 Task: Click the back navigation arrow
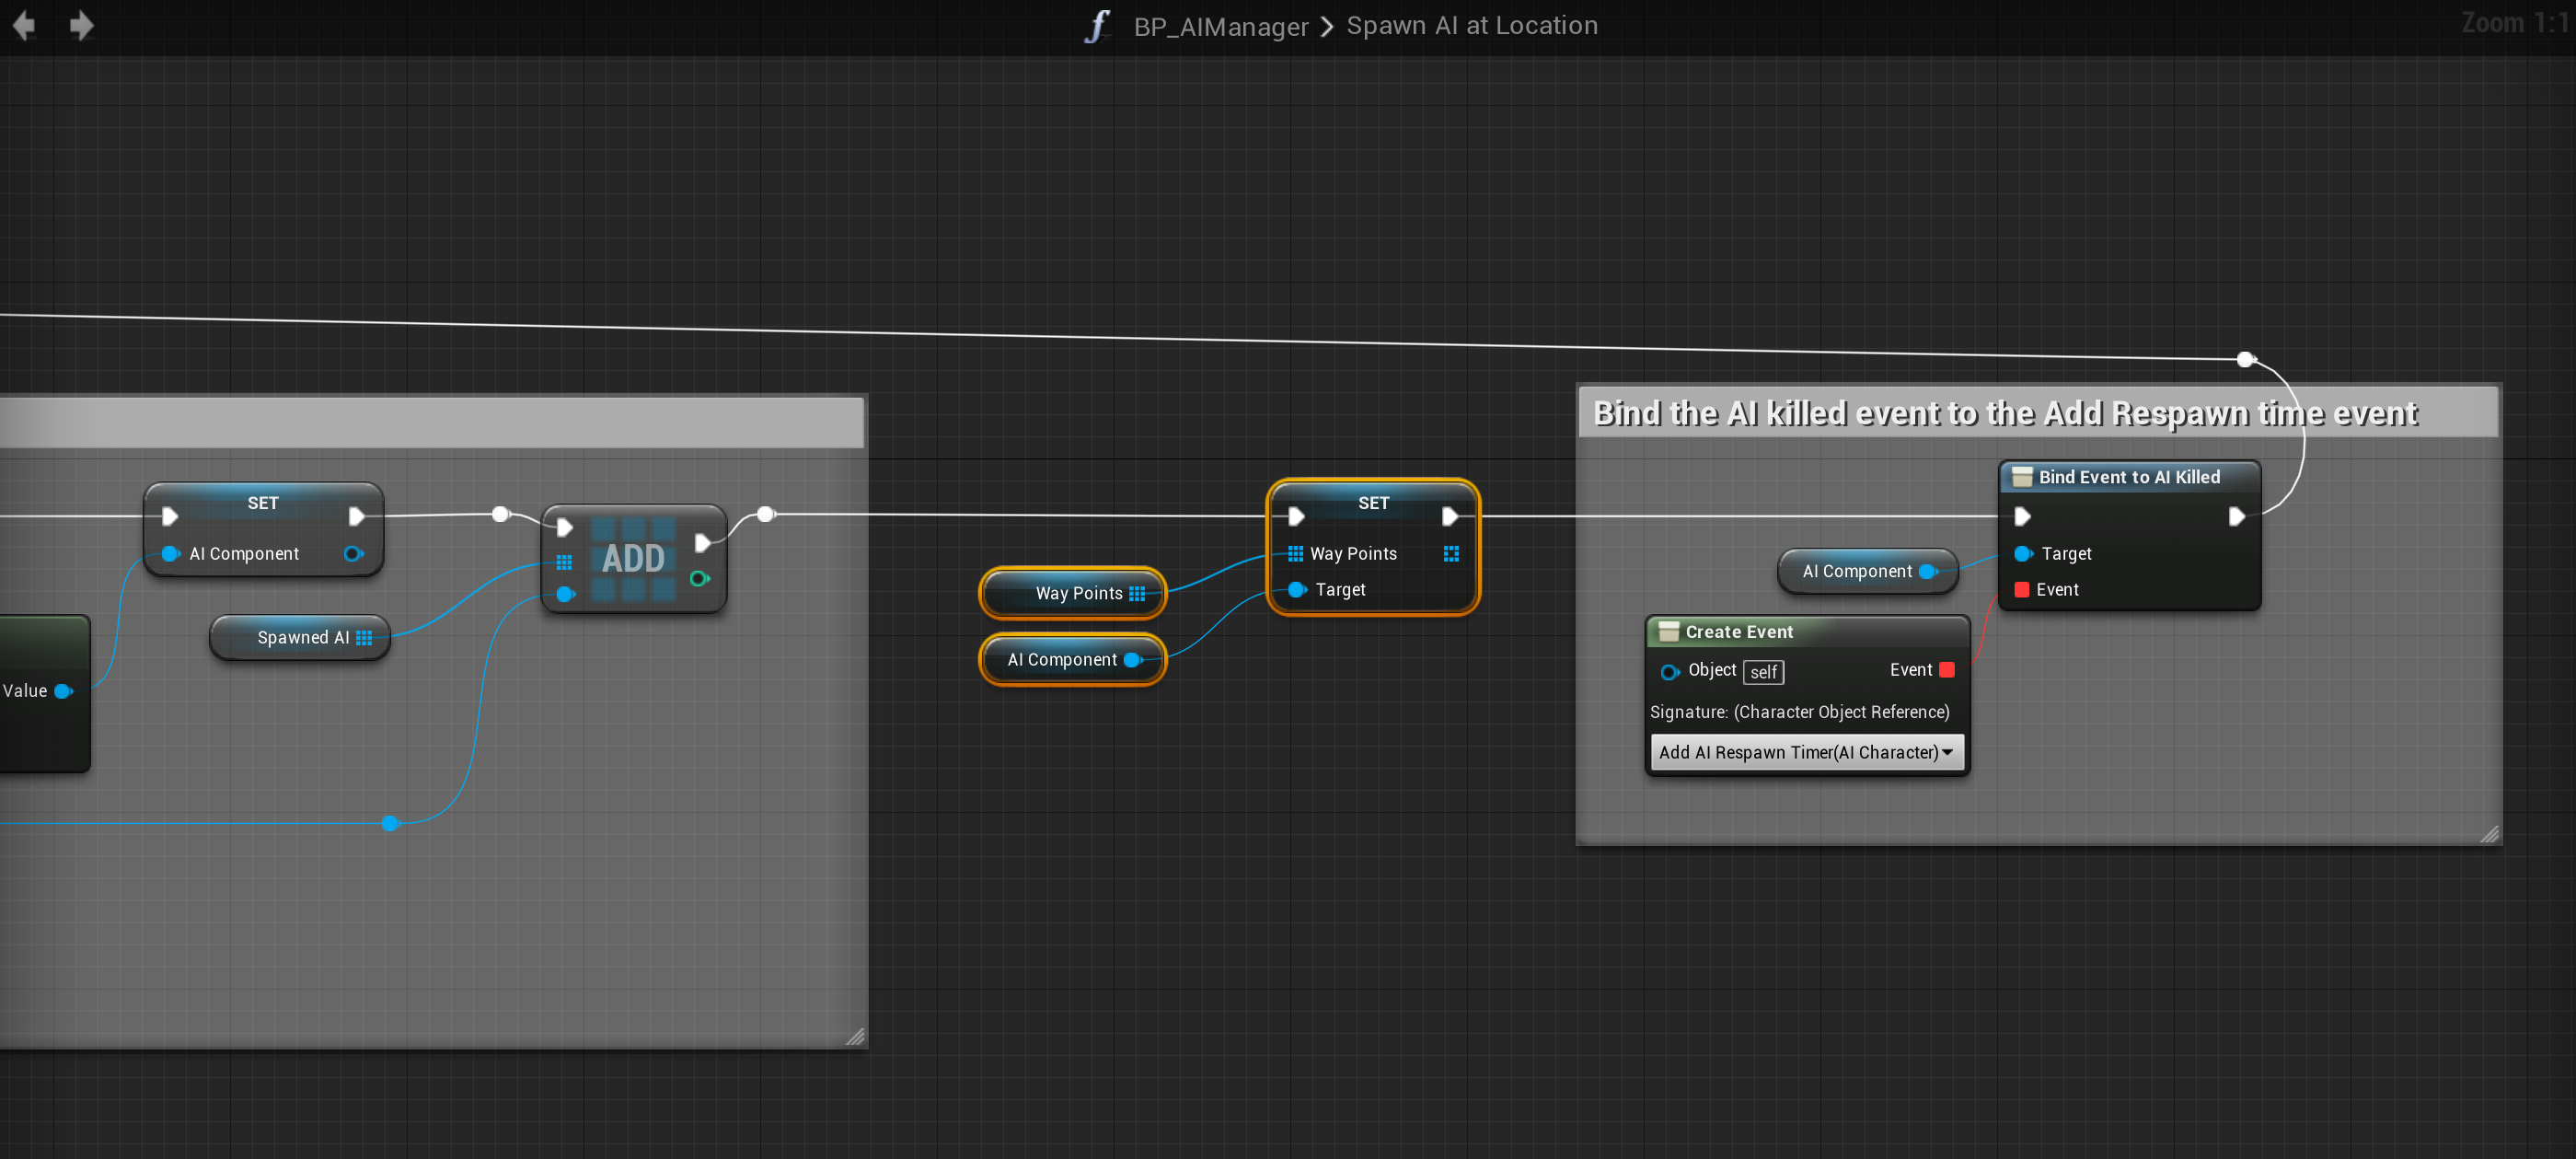(24, 25)
